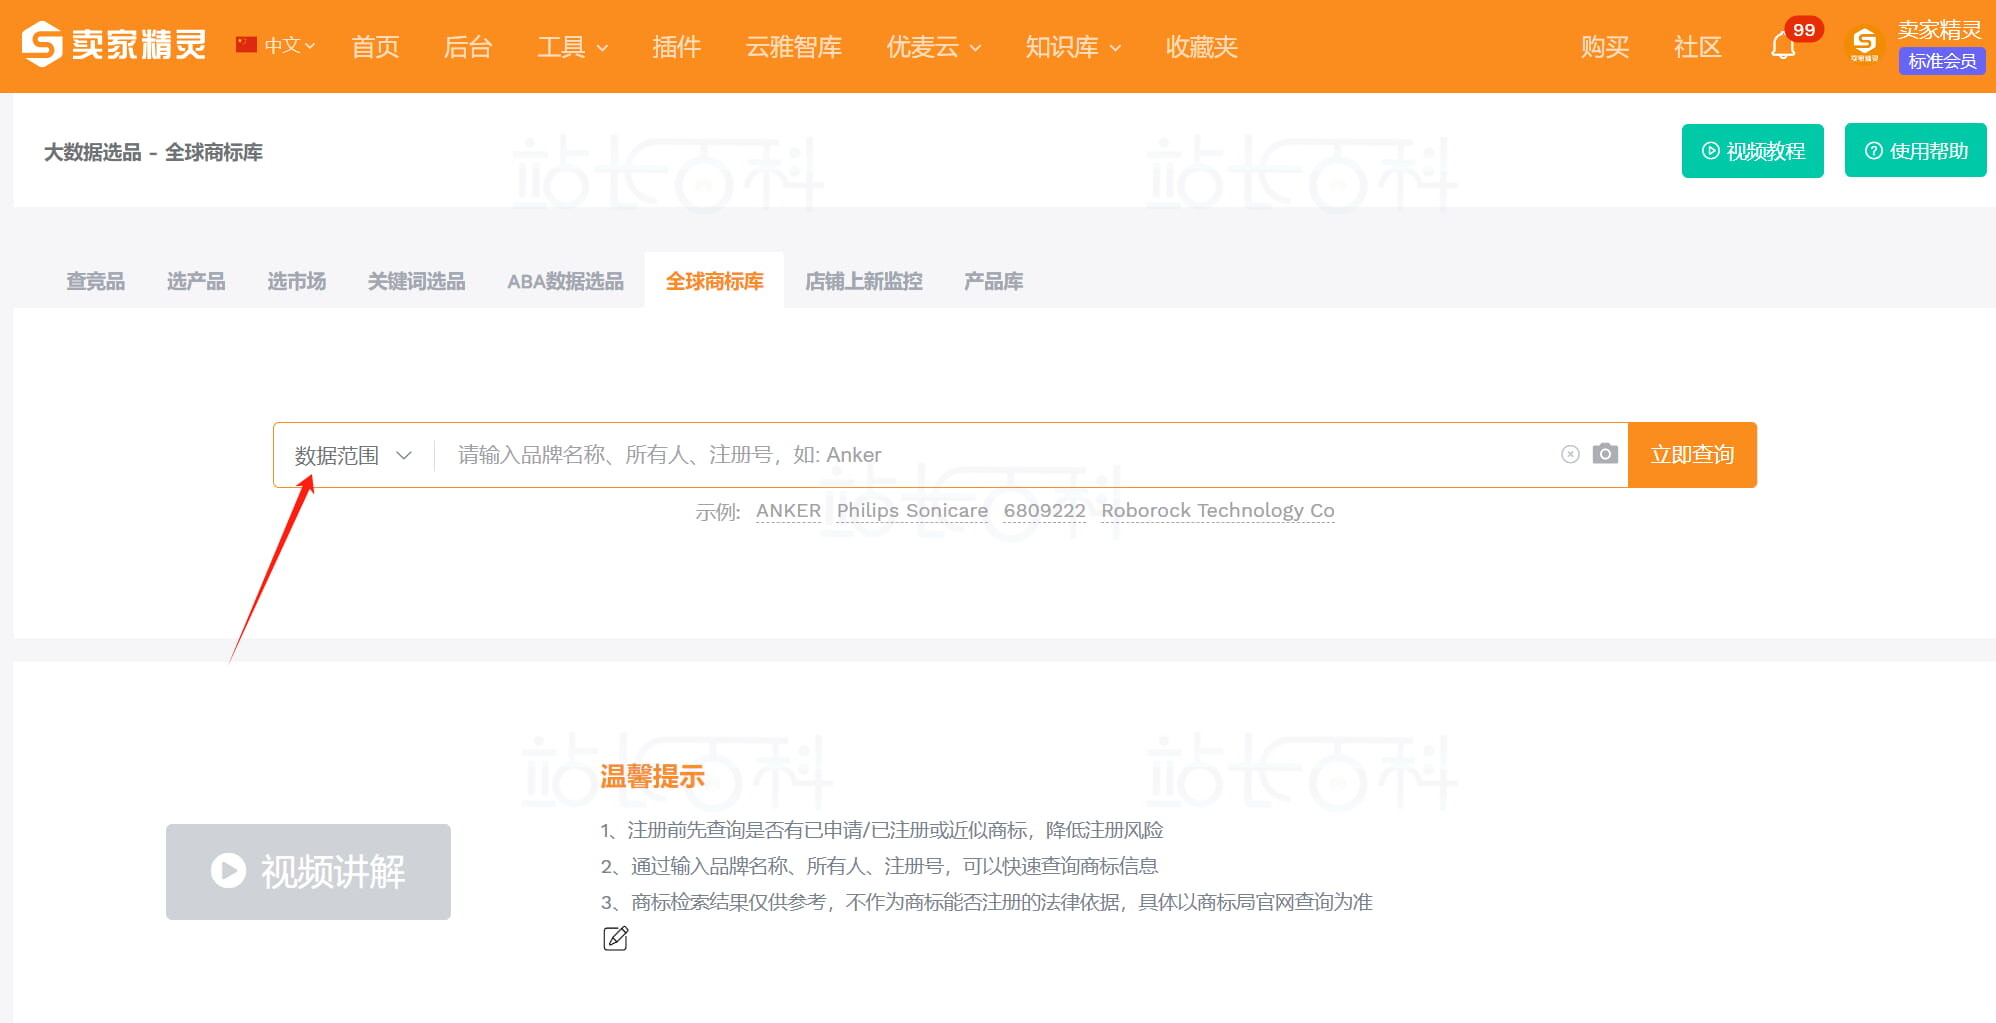The height and width of the screenshot is (1023, 1996).
Task: Click the camera image search icon
Action: point(1605,454)
